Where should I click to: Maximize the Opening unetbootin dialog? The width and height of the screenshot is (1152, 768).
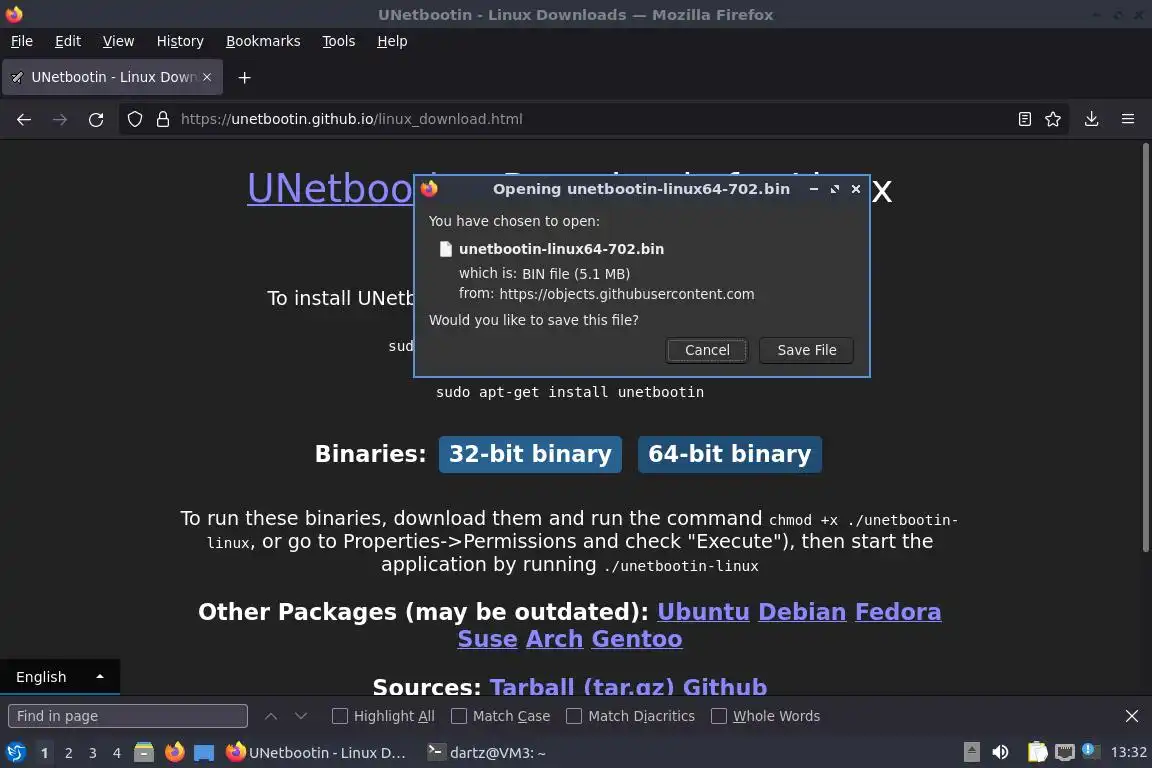pyautogui.click(x=835, y=189)
